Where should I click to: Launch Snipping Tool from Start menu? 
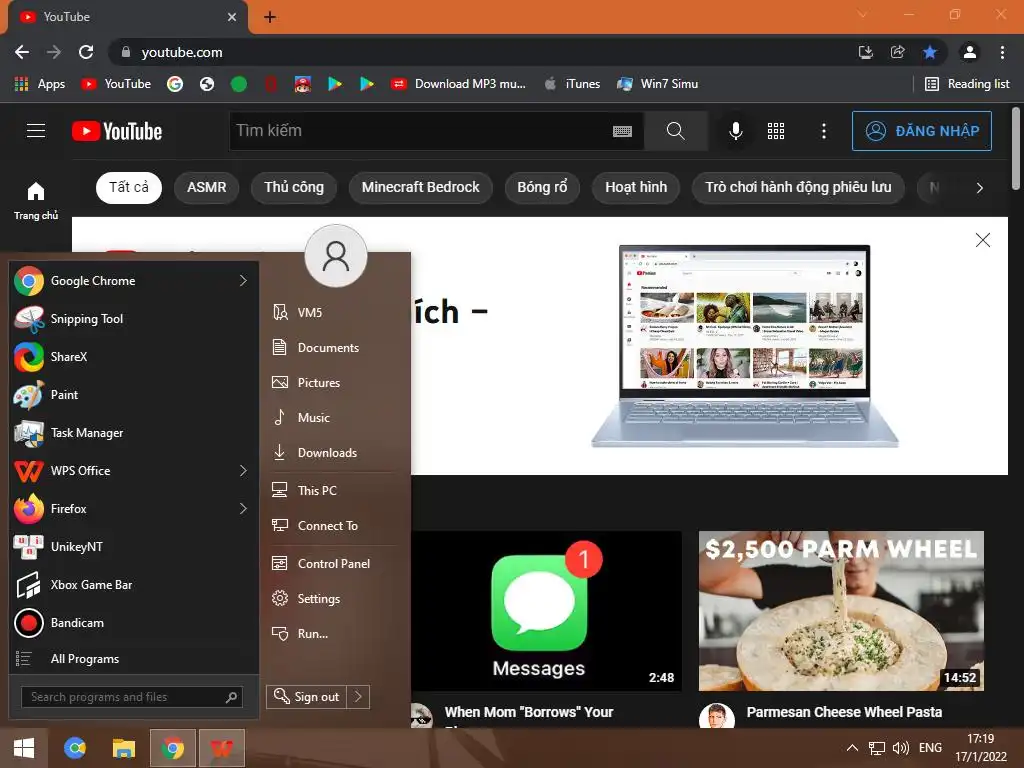point(134,319)
